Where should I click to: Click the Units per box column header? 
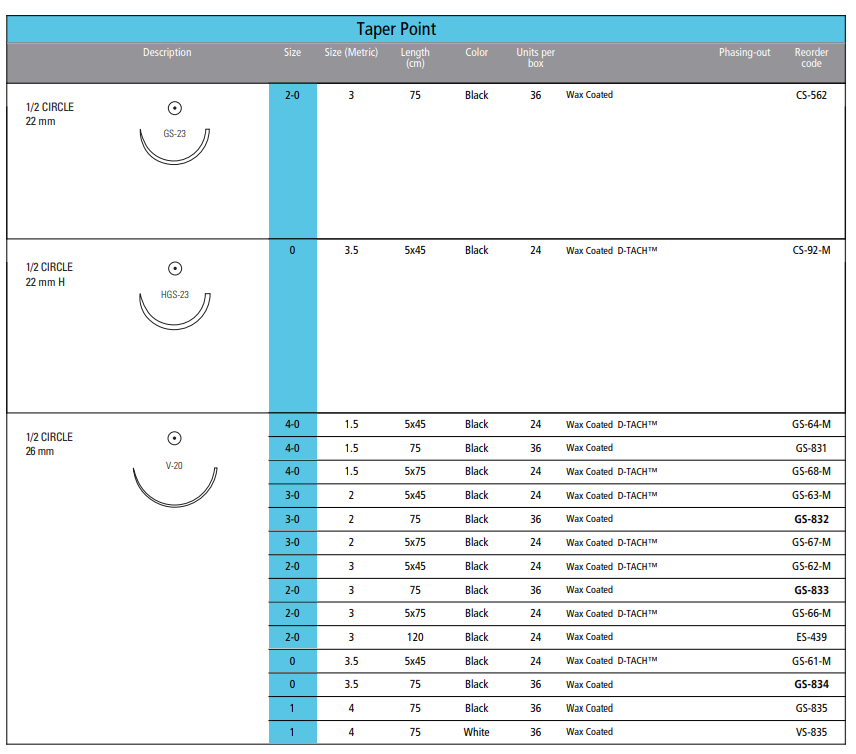536,58
